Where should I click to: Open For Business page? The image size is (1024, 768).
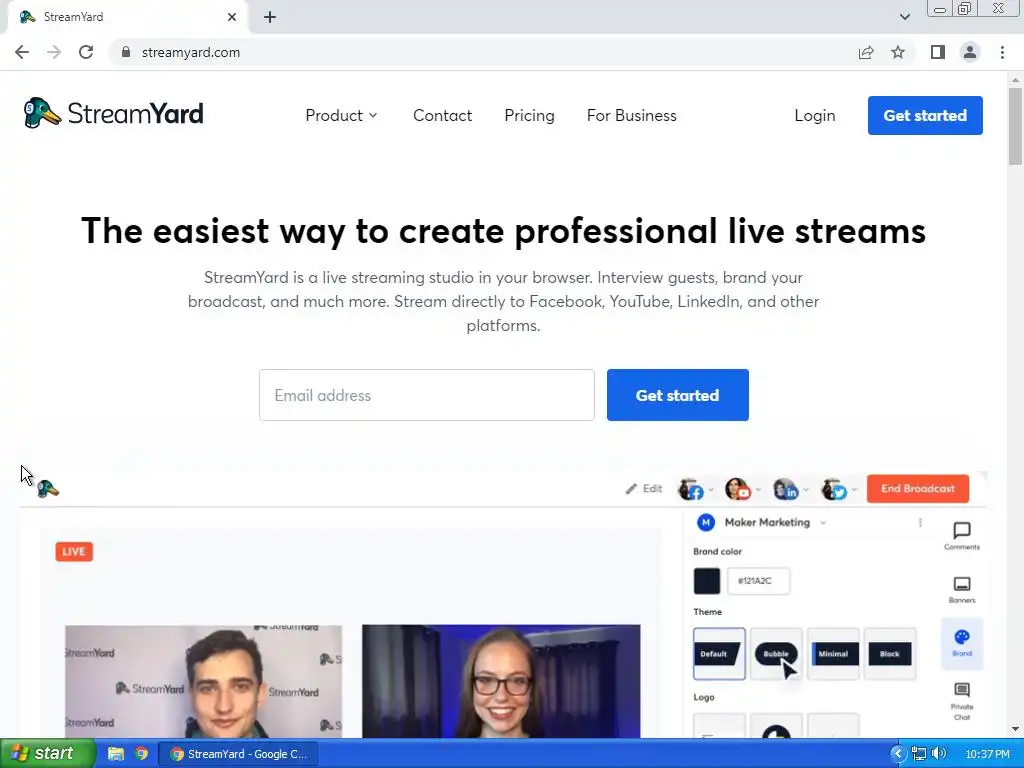pyautogui.click(x=632, y=116)
